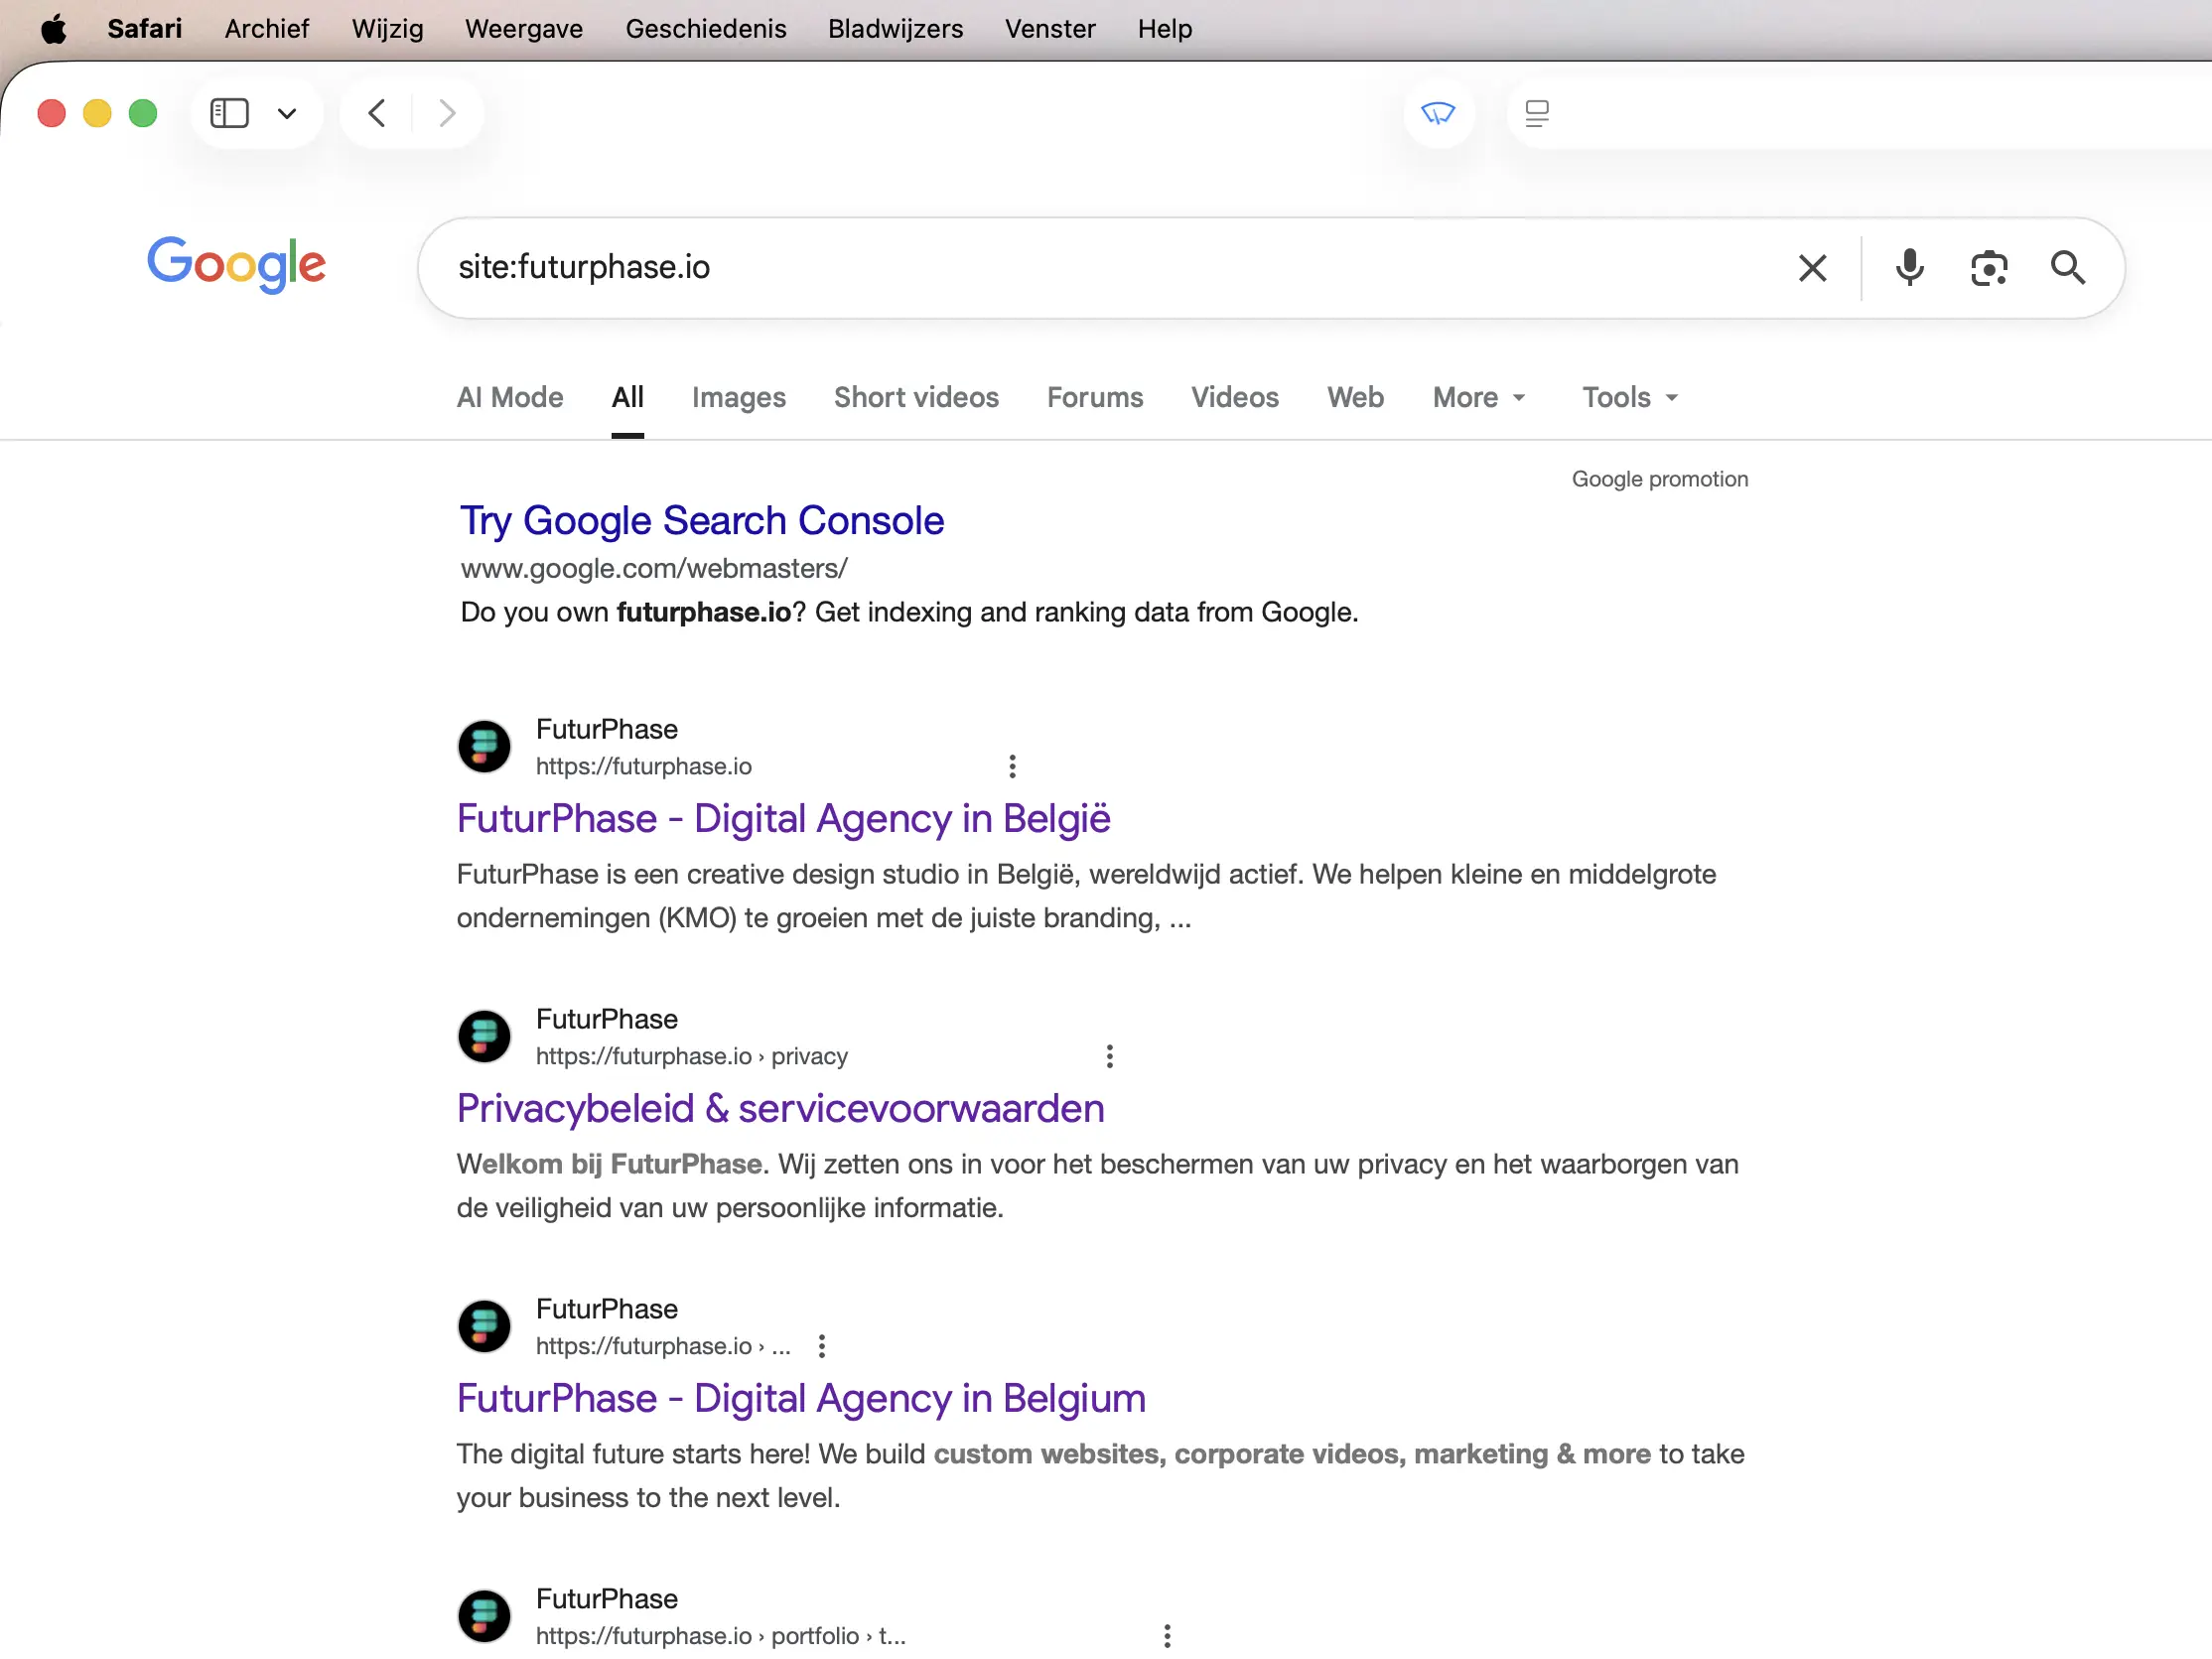Viewport: 2212px width, 1659px height.
Task: Click the https://futurphase.io URL of first result
Action: tap(643, 766)
